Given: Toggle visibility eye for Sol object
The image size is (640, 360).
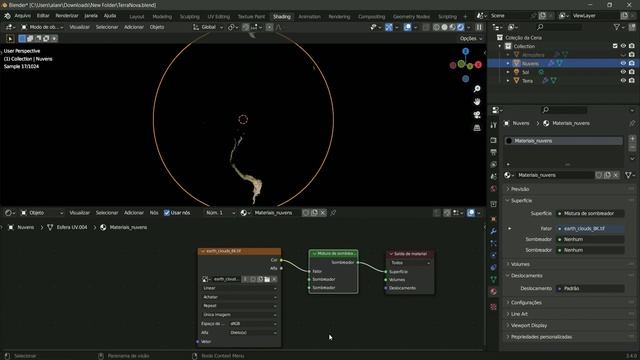Looking at the screenshot, I should [x=623, y=72].
